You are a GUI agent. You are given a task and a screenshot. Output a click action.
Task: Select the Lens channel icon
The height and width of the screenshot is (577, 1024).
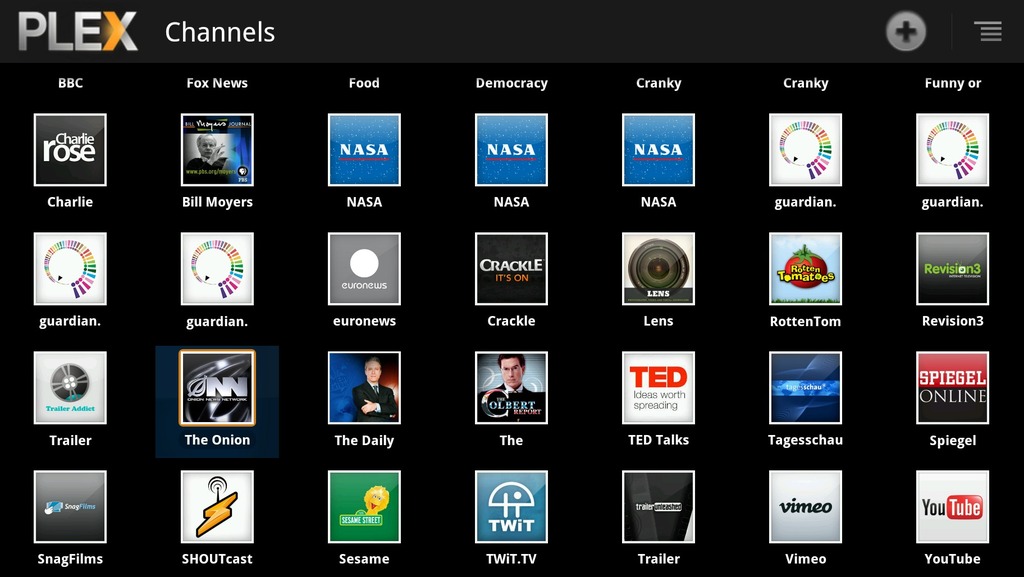coord(658,268)
